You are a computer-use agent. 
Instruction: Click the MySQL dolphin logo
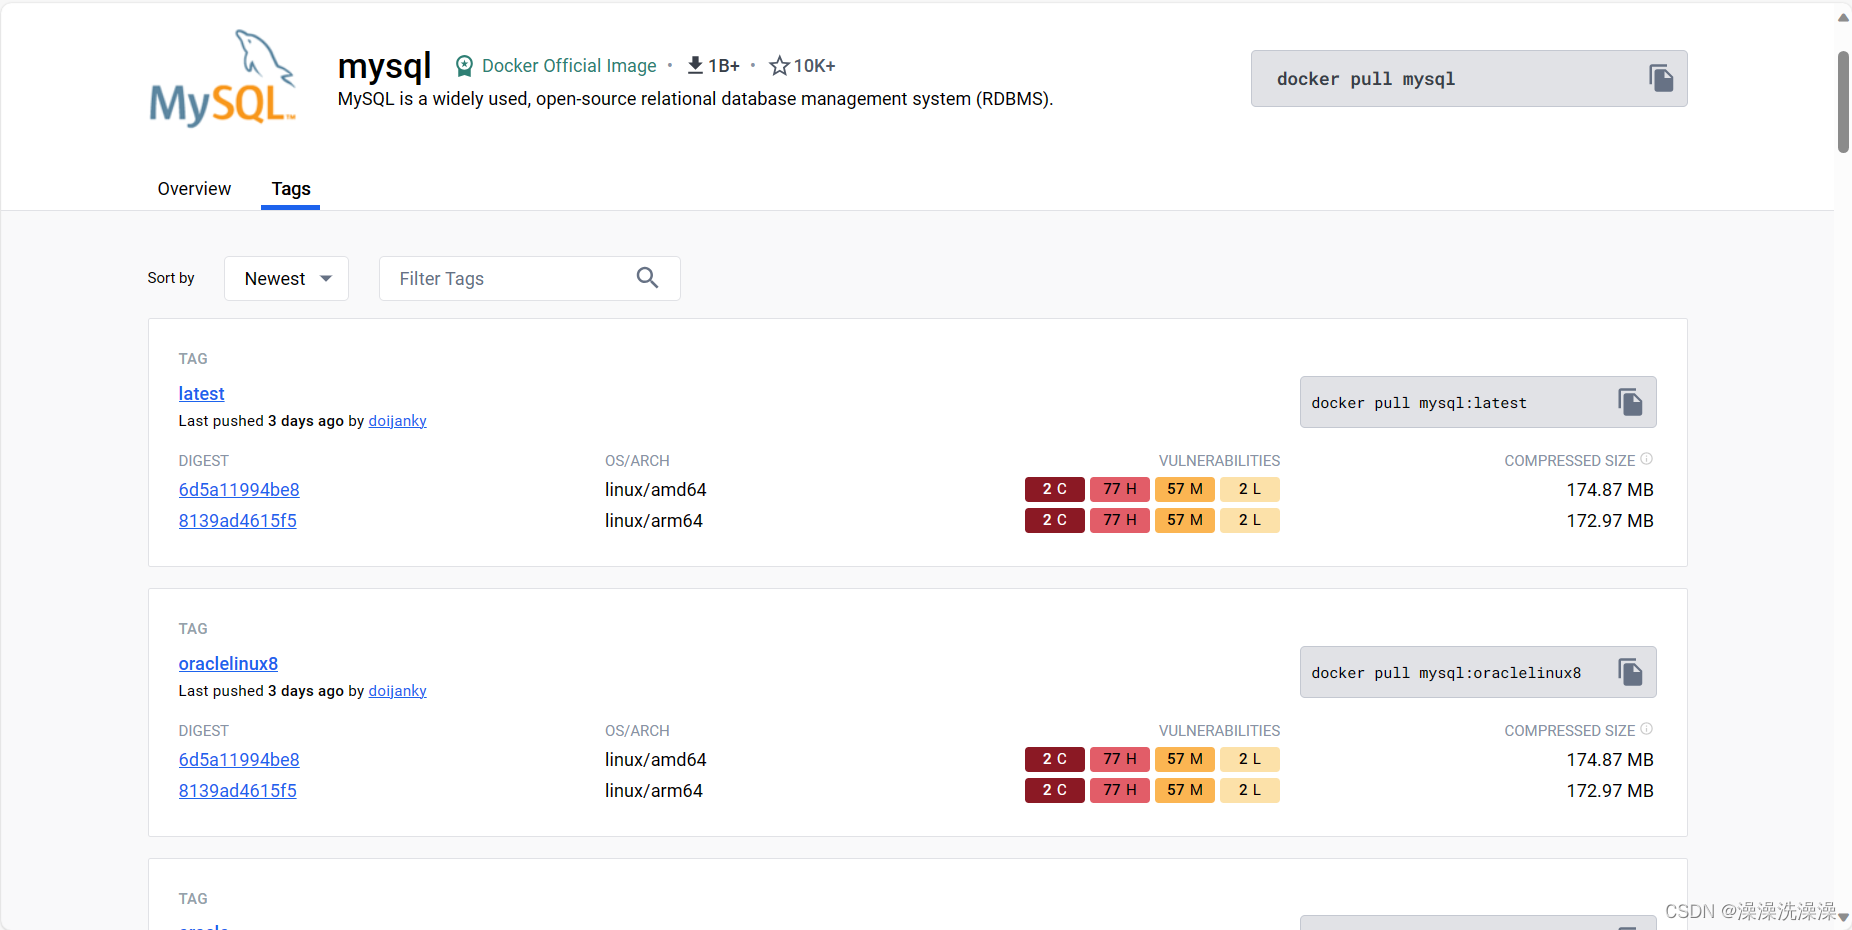click(223, 78)
